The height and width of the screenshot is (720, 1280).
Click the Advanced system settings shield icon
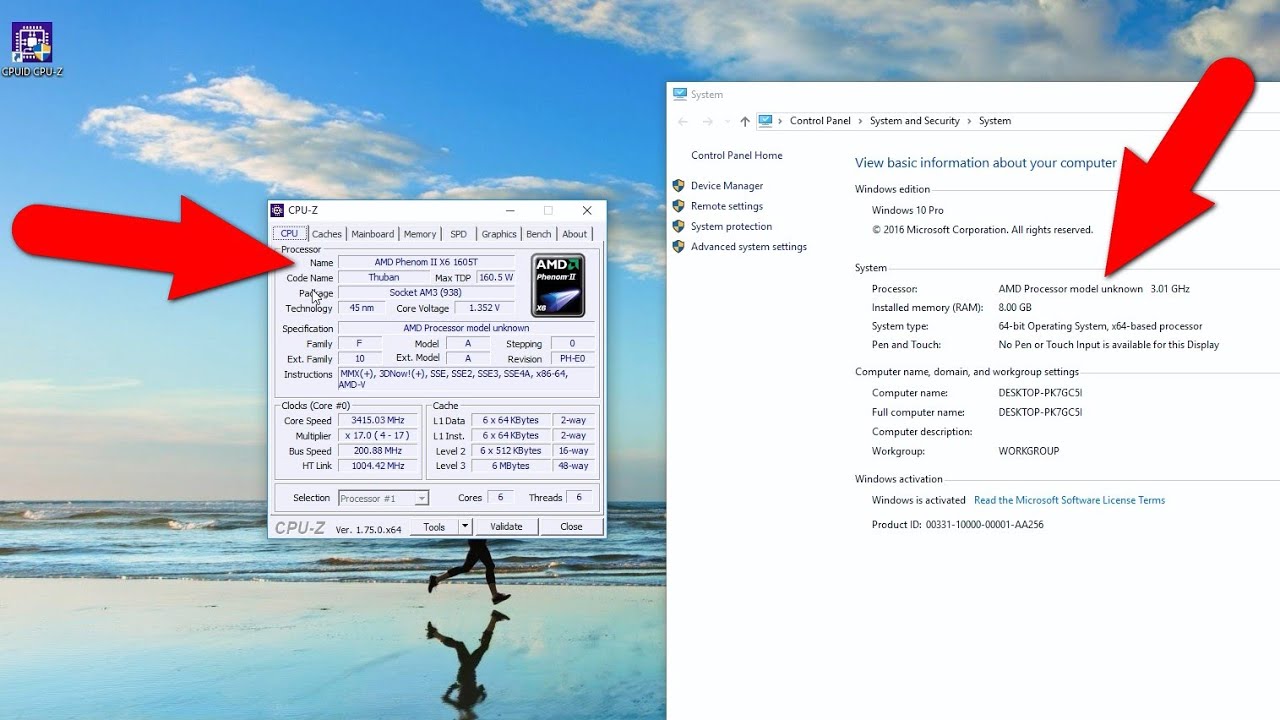click(679, 246)
